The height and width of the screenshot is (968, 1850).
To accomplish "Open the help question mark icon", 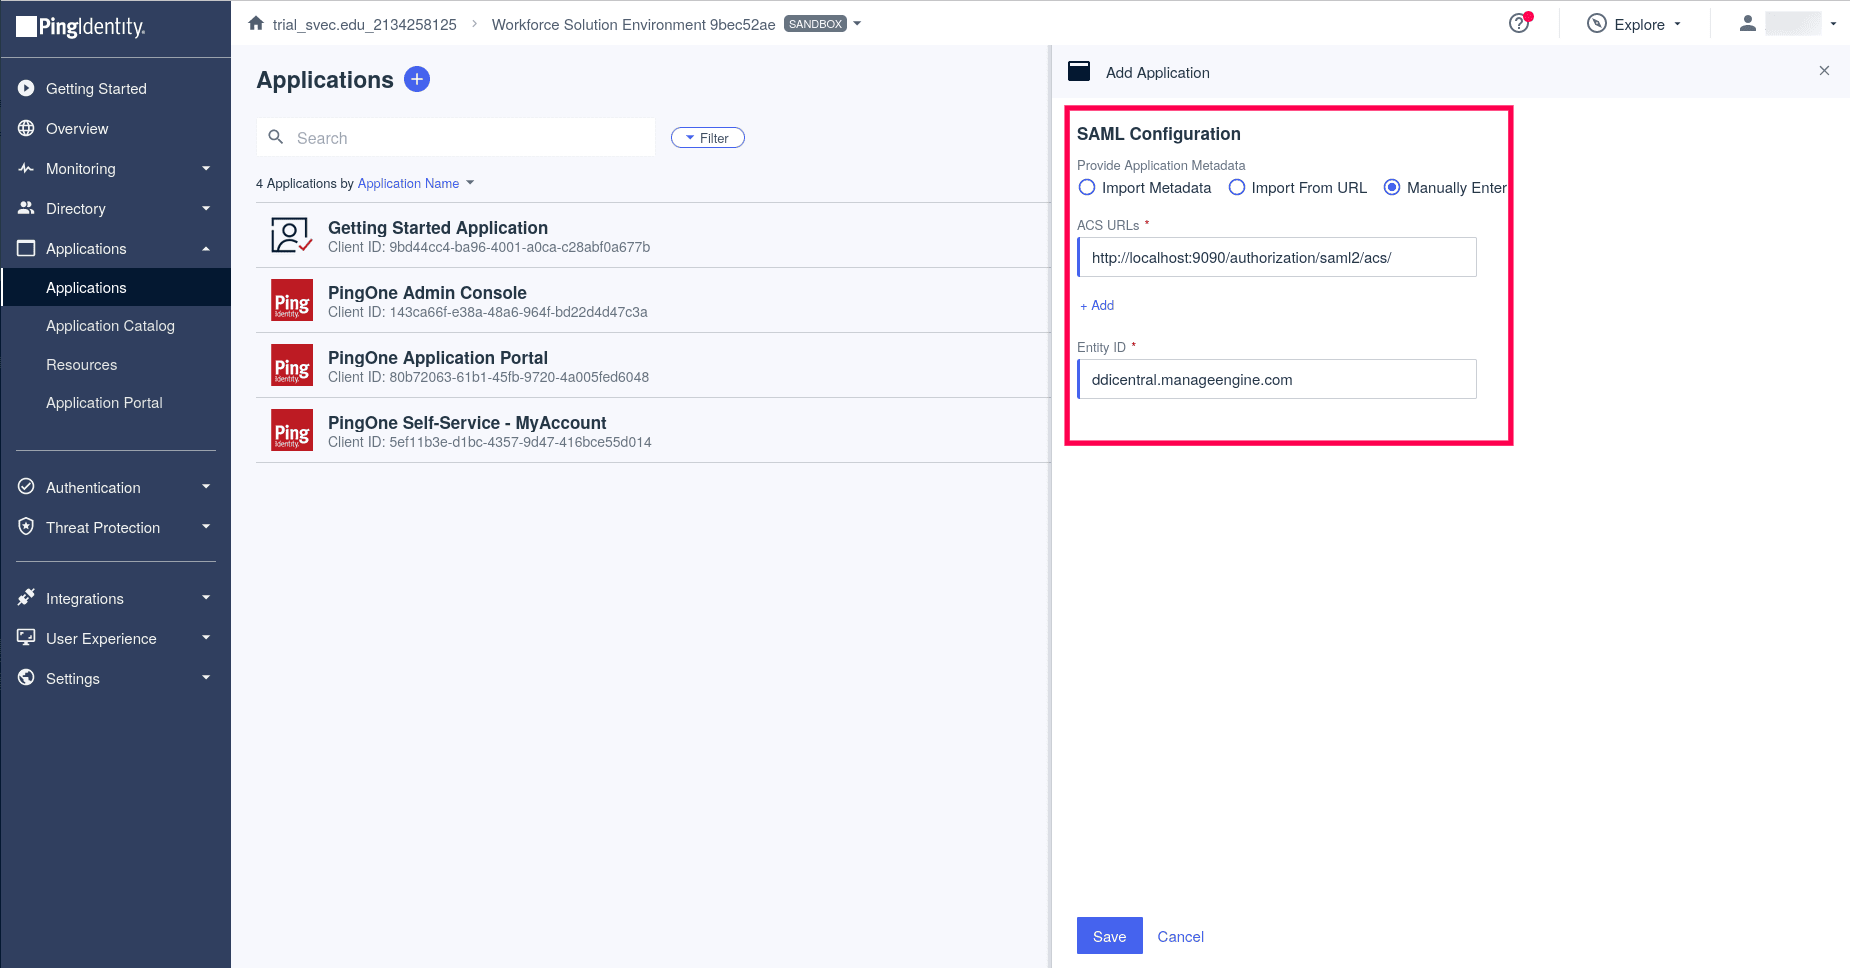I will (1517, 23).
